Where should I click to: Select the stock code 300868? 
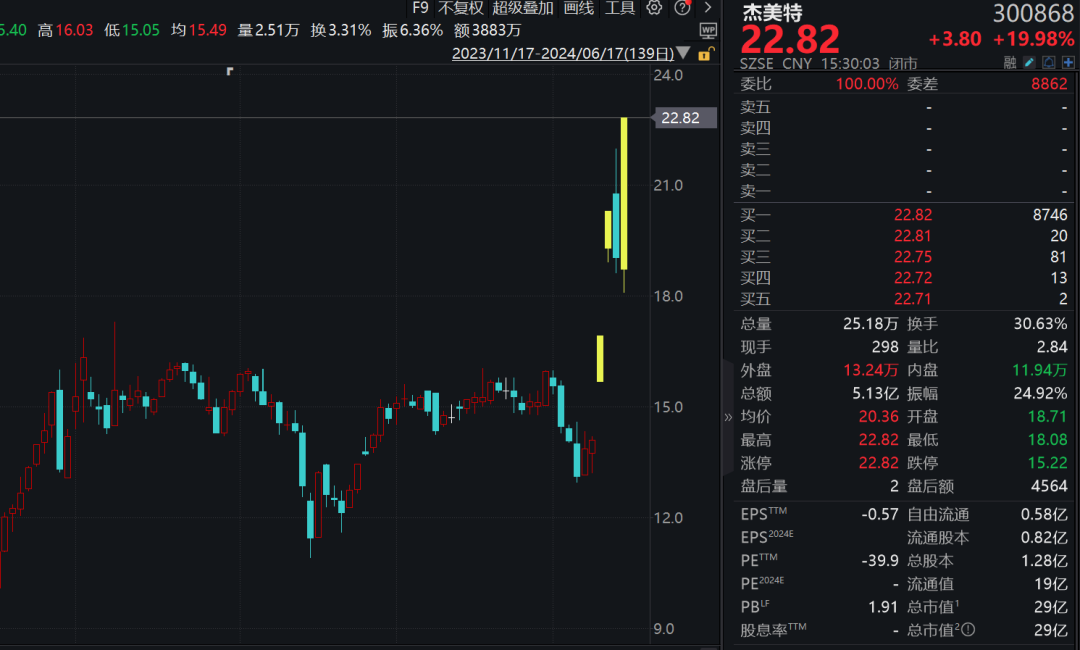tap(1033, 13)
